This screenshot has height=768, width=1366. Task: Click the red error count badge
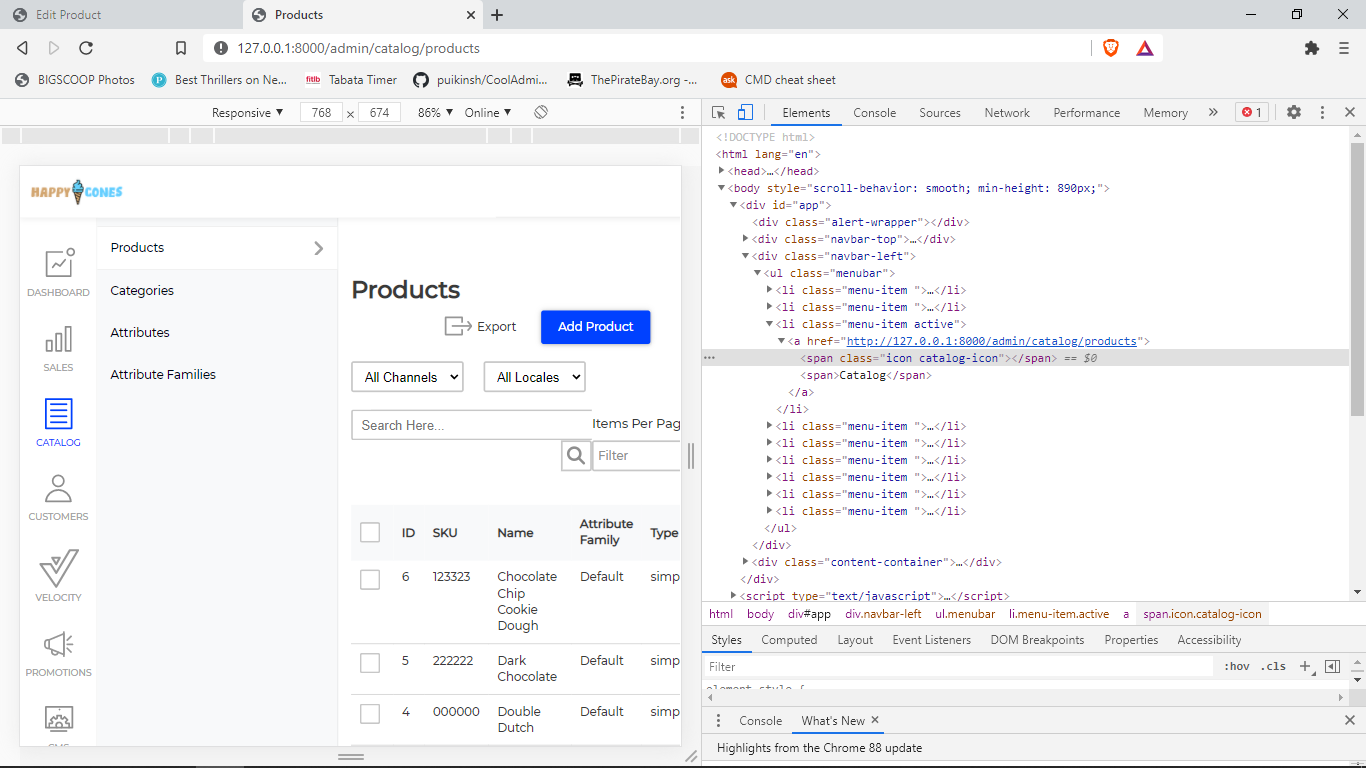(1251, 112)
